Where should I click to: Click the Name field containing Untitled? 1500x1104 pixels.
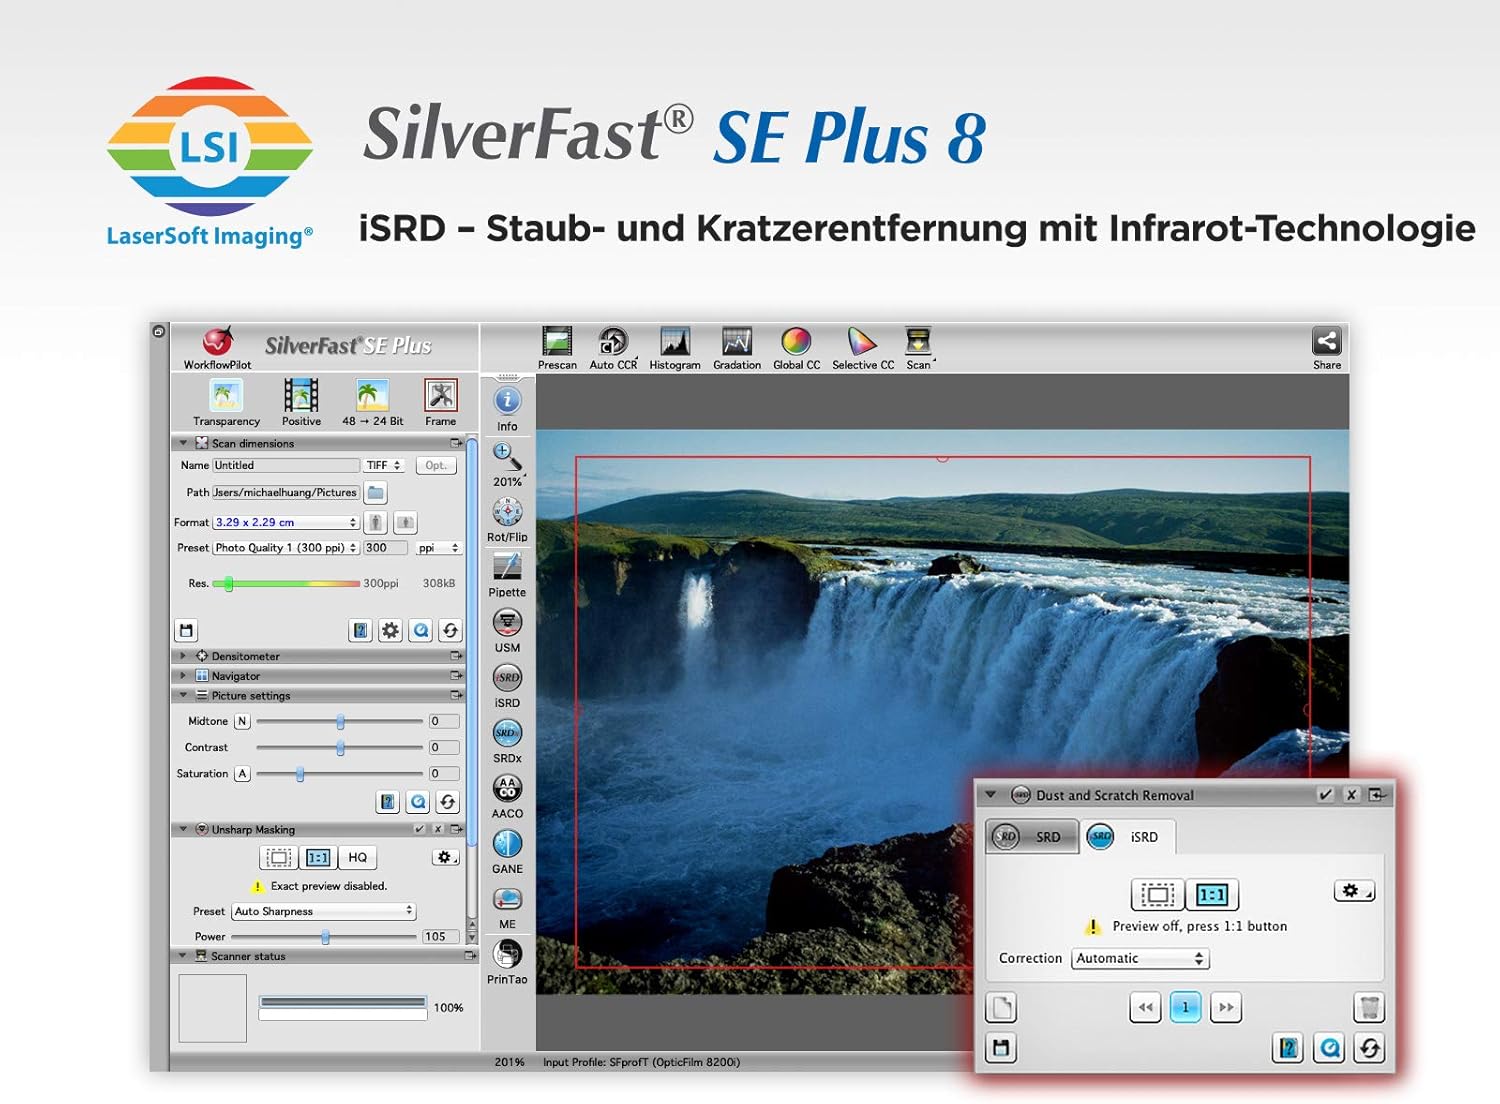point(286,465)
